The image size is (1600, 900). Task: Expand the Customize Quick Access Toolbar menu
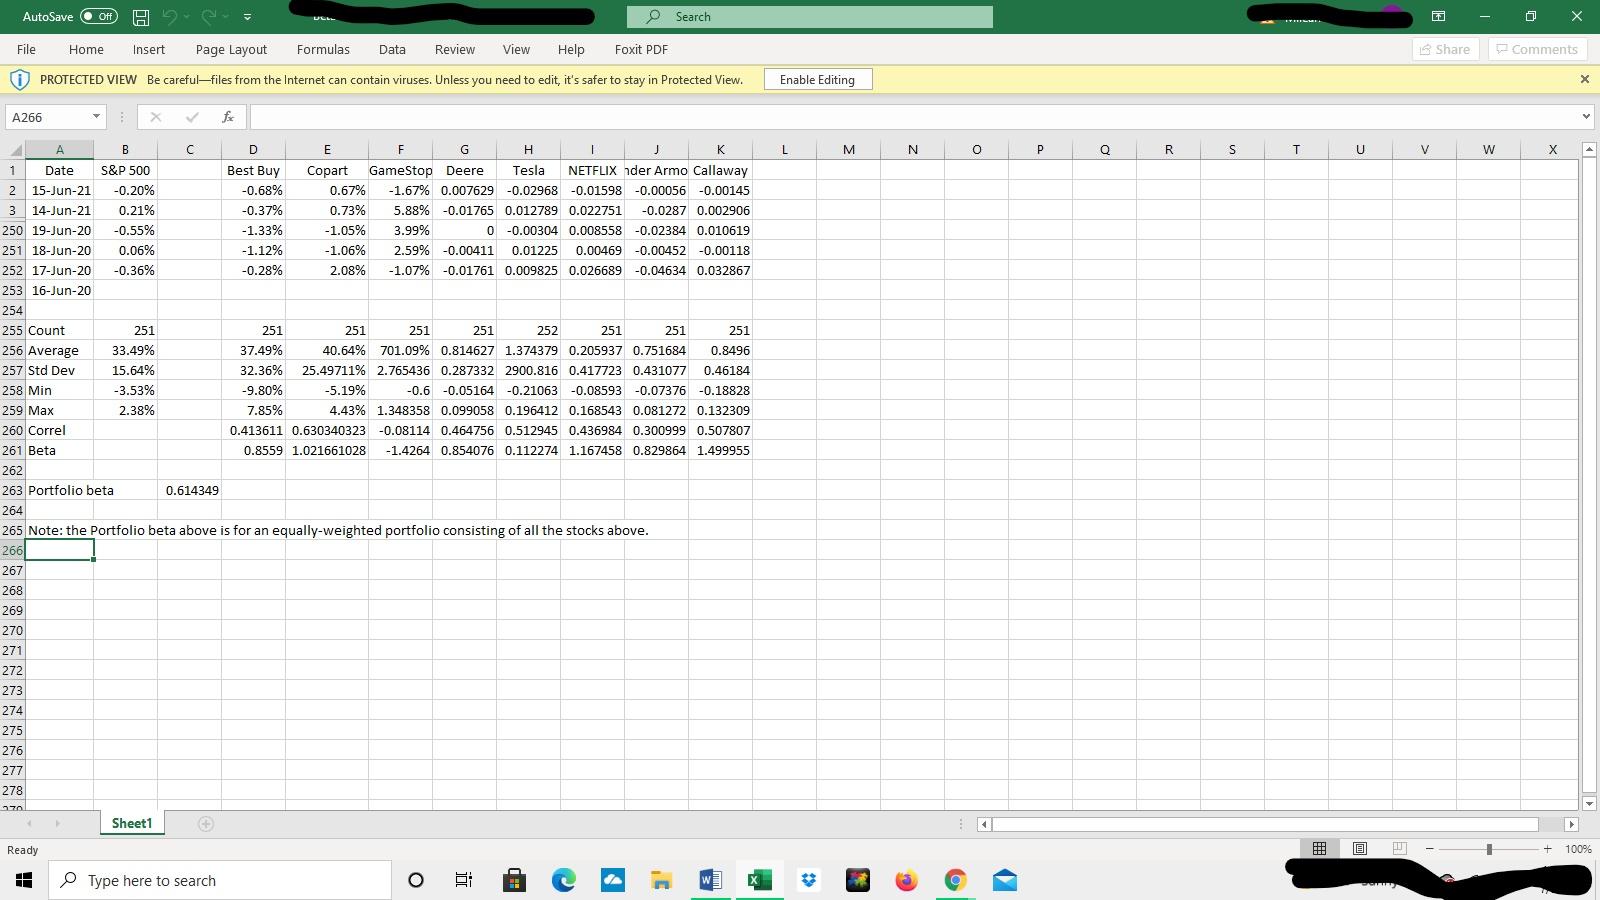(246, 16)
